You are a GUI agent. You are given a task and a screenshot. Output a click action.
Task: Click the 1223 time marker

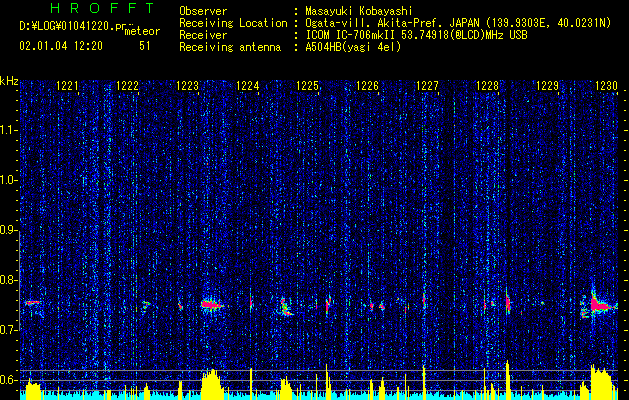[x=187, y=86]
